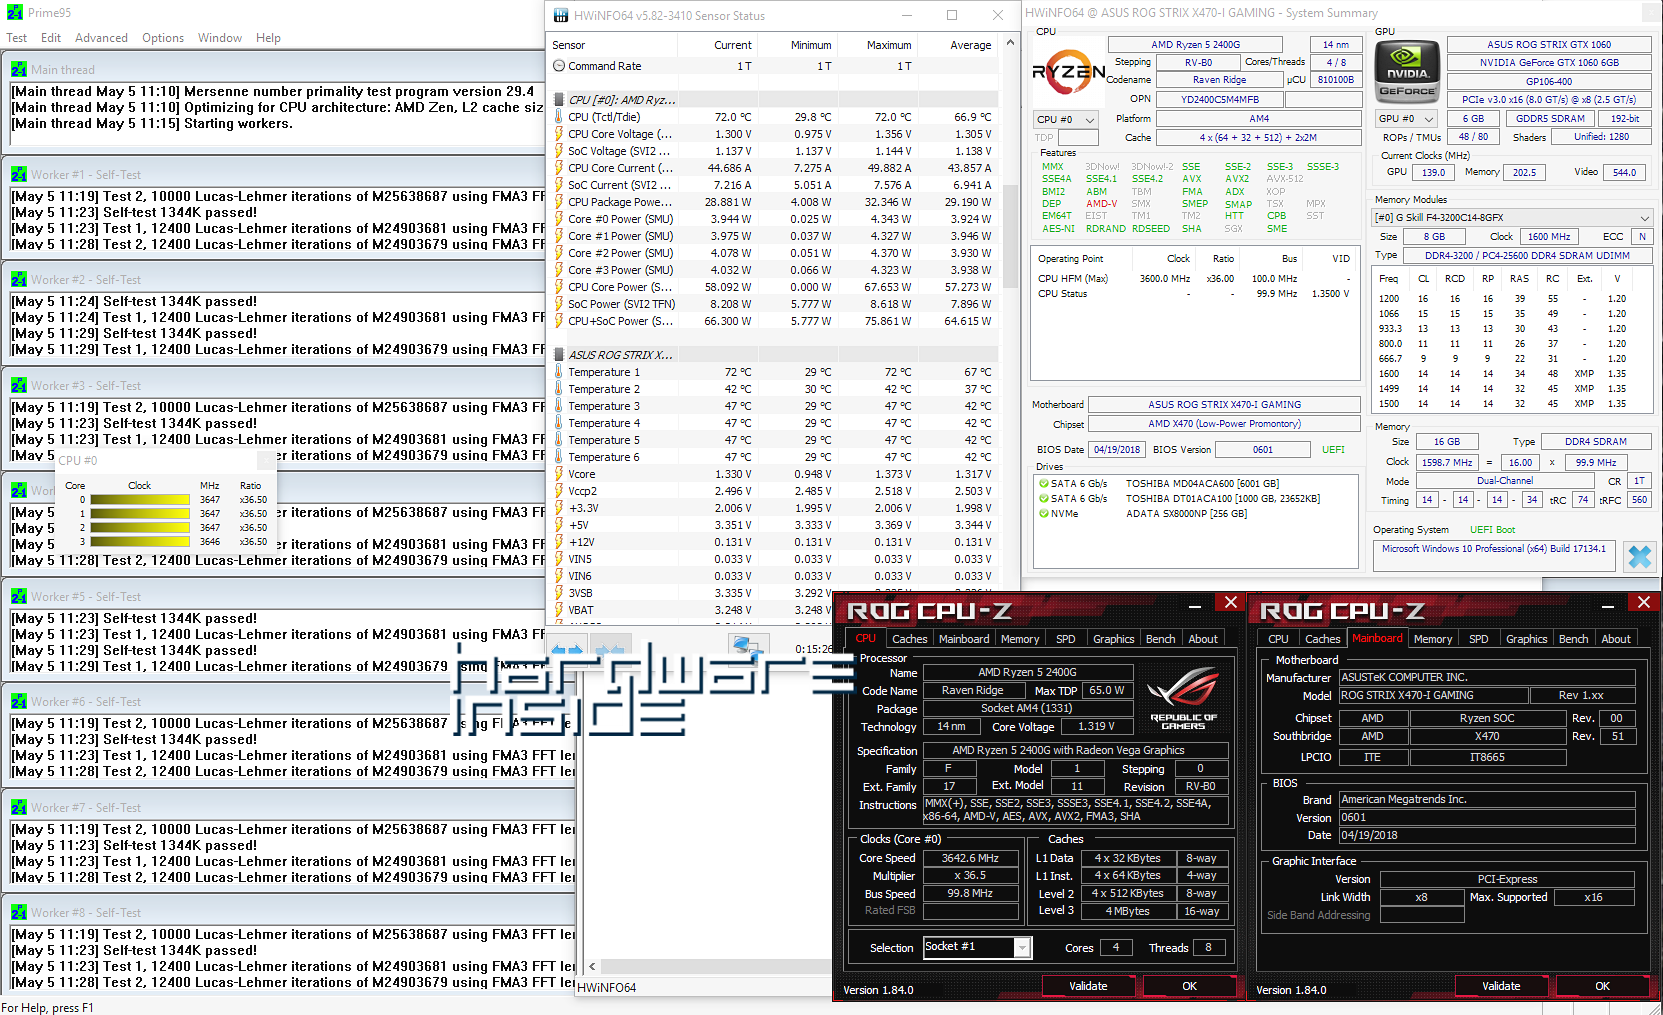Click the Worker #6 Self-Test window icon
1663x1015 pixels.
[x=19, y=701]
